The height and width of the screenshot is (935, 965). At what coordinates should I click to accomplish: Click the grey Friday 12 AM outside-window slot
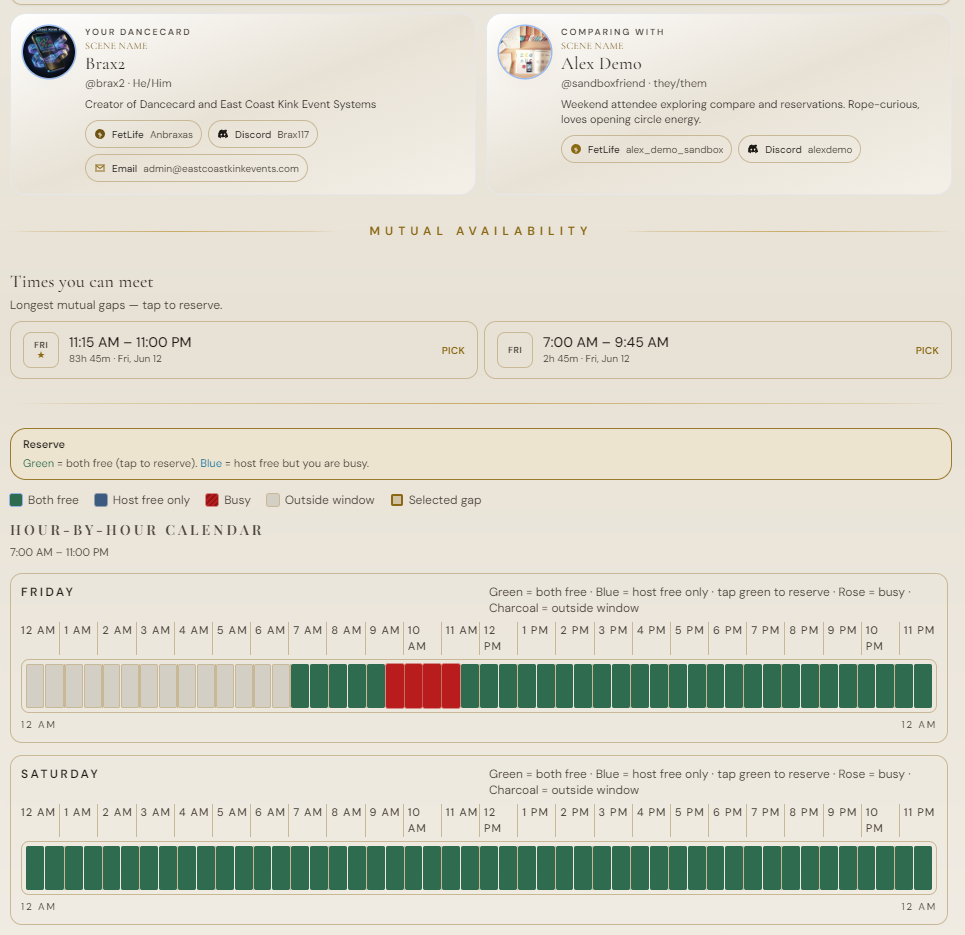coord(35,686)
